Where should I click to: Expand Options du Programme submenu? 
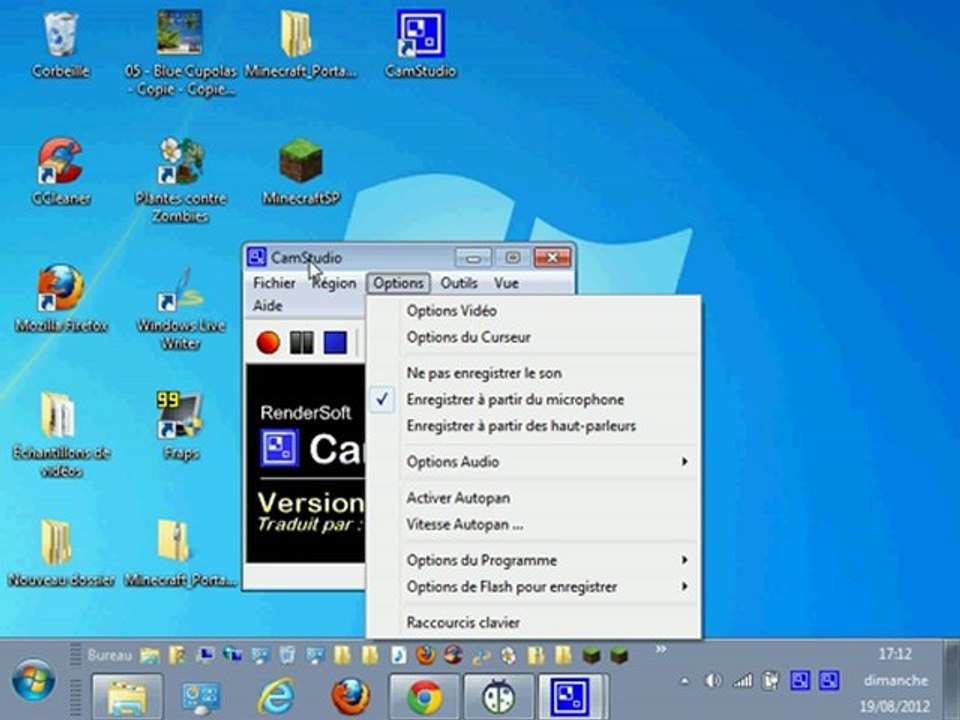[x=533, y=560]
